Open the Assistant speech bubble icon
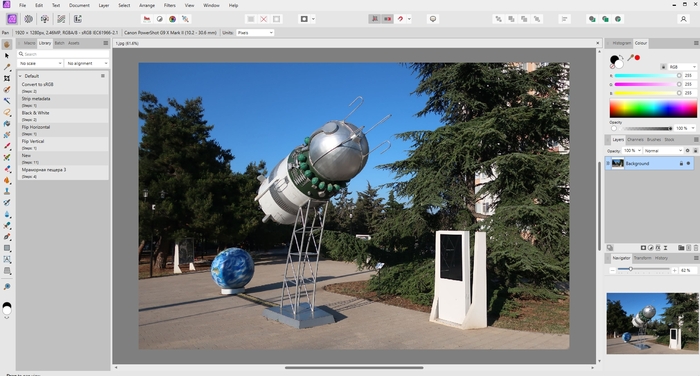 [x=433, y=19]
